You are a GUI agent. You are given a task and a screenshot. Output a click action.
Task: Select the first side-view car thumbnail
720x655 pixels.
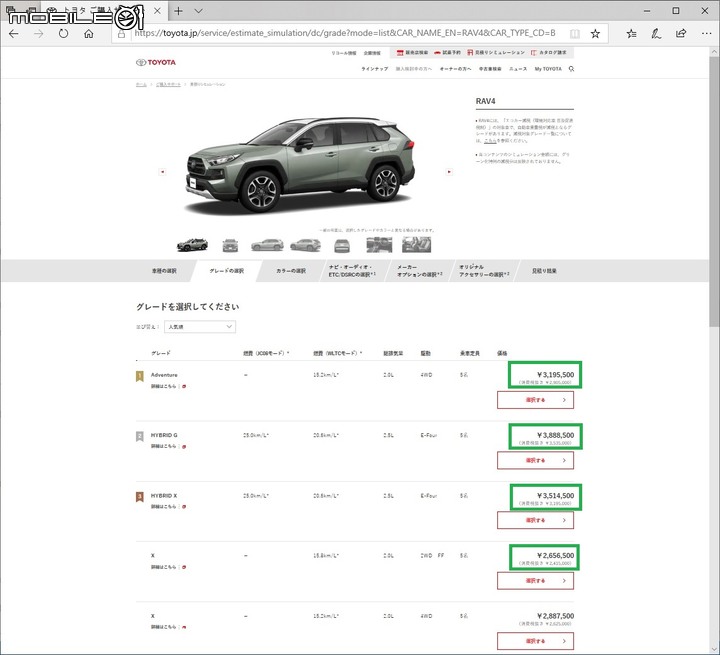(x=267, y=245)
